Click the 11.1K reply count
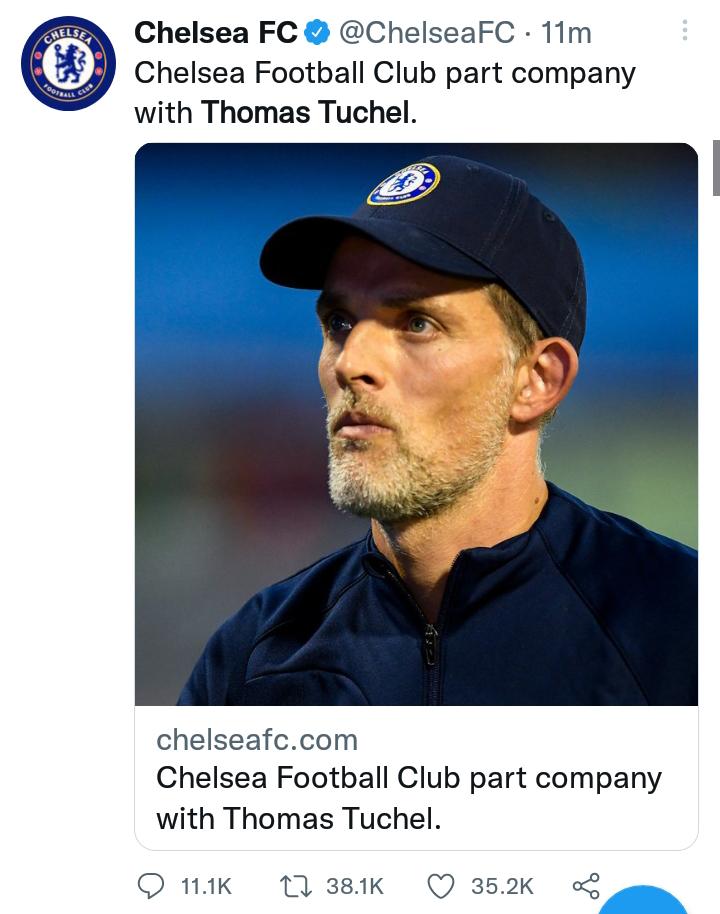The width and height of the screenshot is (720, 914). [205, 886]
